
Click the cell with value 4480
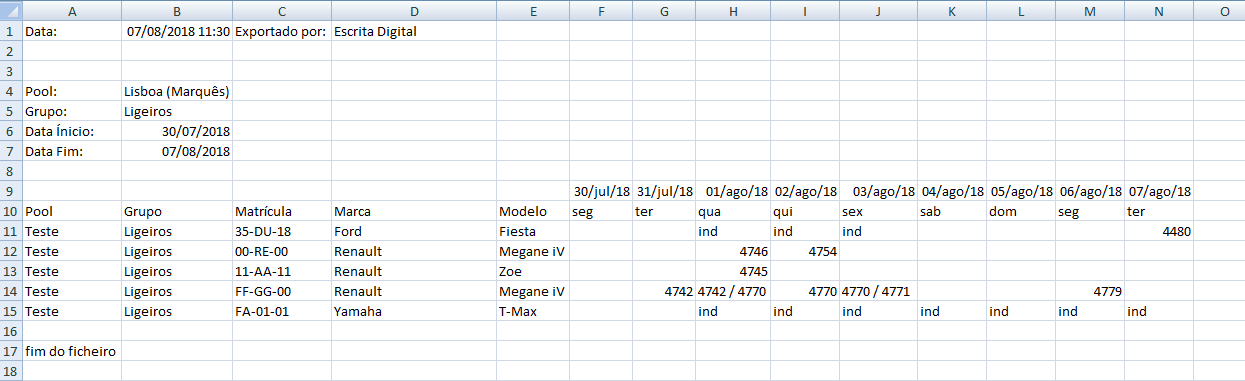point(1159,231)
